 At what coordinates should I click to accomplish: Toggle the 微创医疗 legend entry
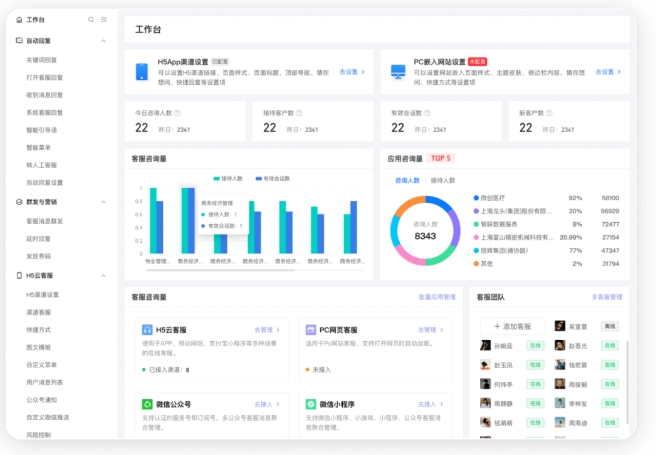[x=489, y=198]
